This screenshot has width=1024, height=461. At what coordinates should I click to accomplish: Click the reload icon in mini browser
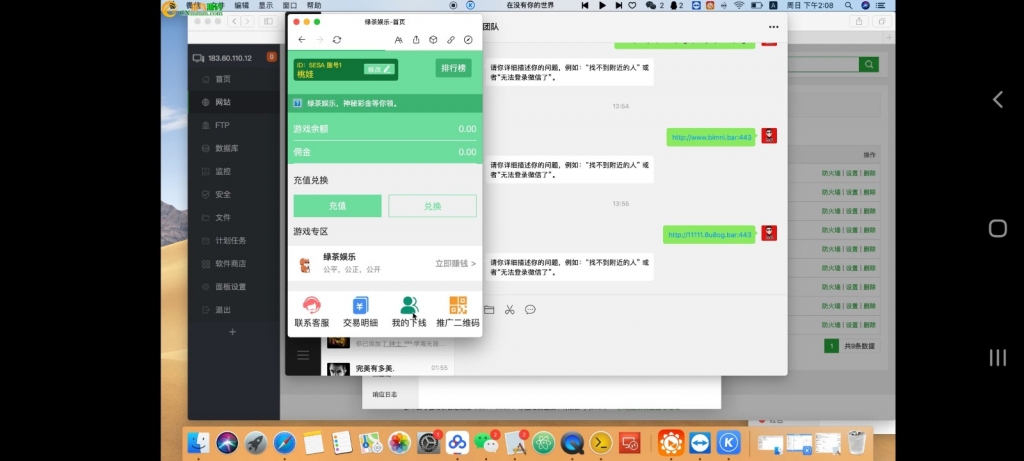coord(337,40)
